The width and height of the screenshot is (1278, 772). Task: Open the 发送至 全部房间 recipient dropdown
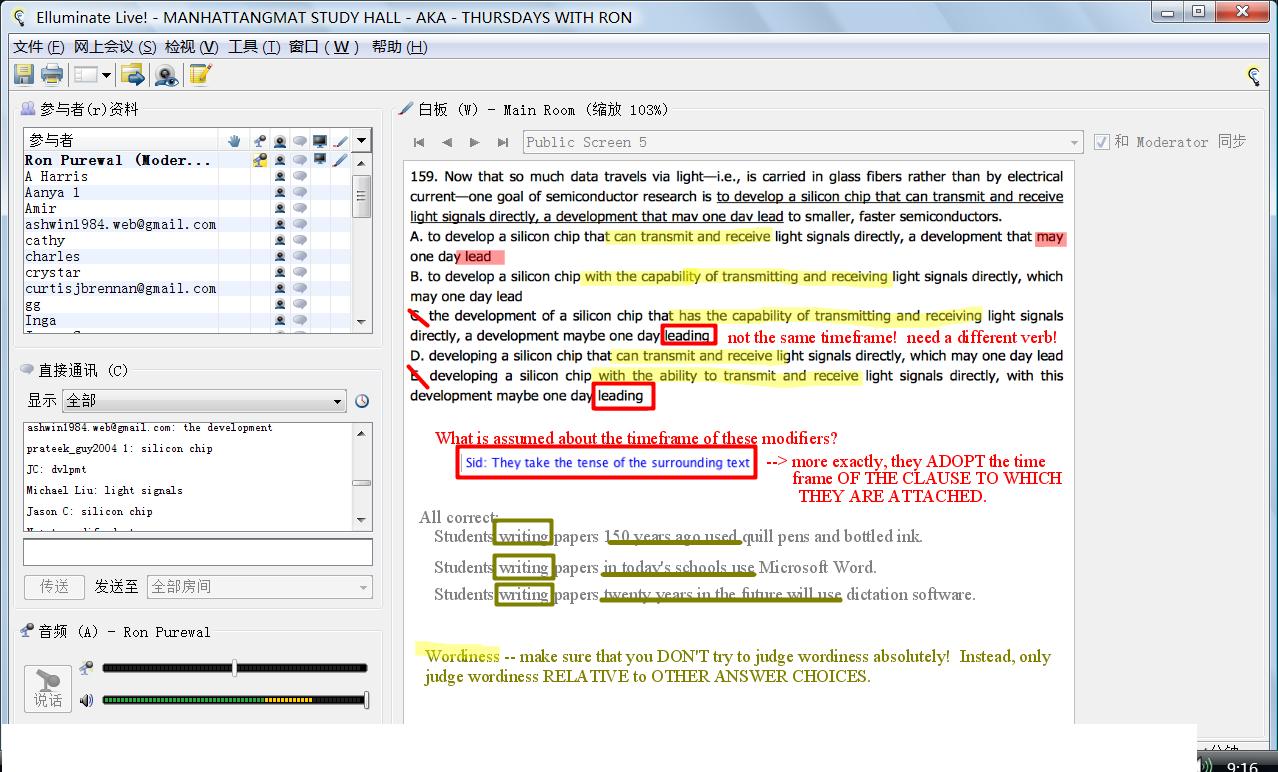click(x=259, y=586)
